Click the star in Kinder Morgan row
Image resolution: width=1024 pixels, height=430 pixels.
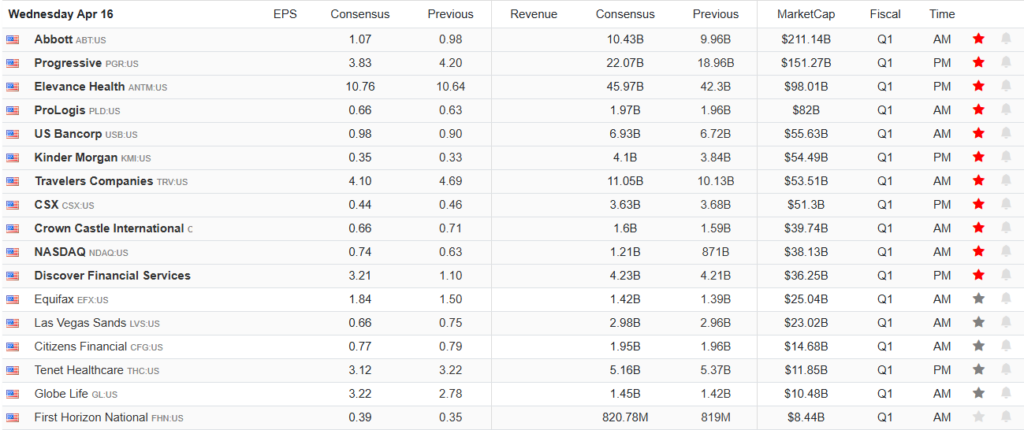click(978, 157)
